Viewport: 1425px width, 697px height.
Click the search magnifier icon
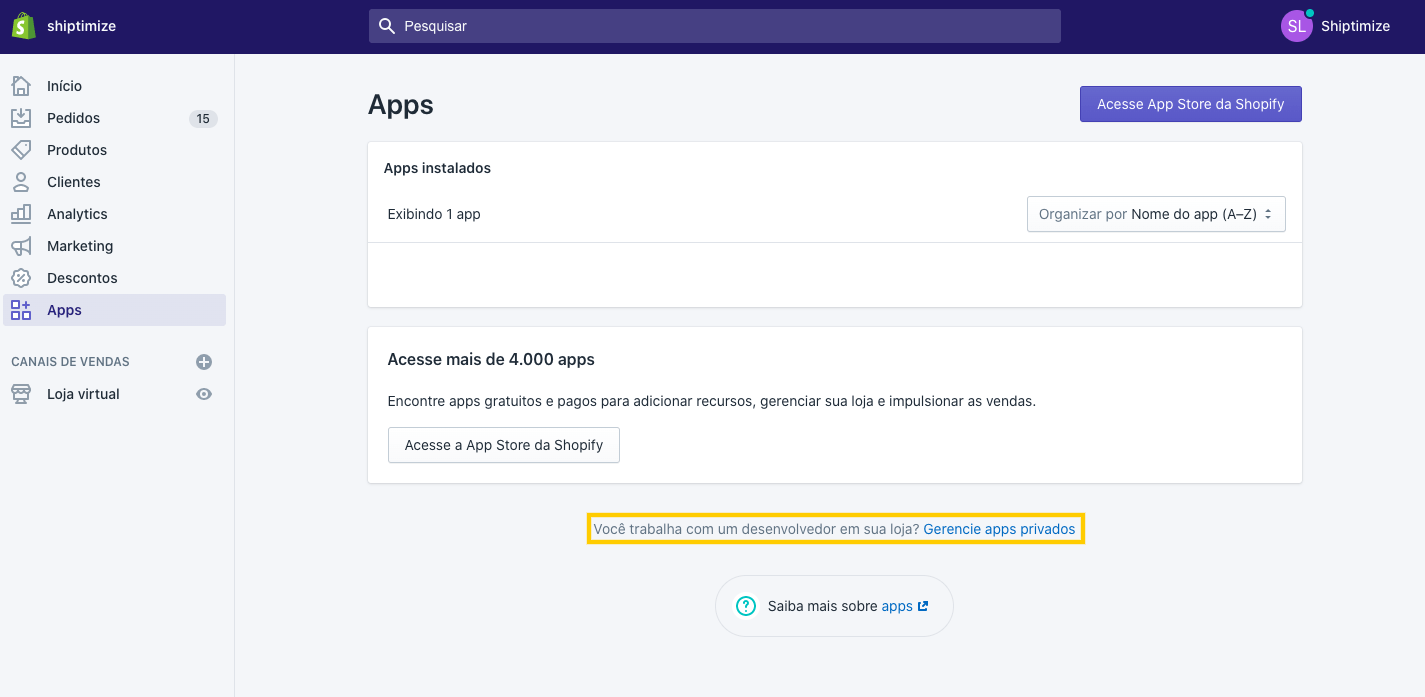pyautogui.click(x=387, y=26)
